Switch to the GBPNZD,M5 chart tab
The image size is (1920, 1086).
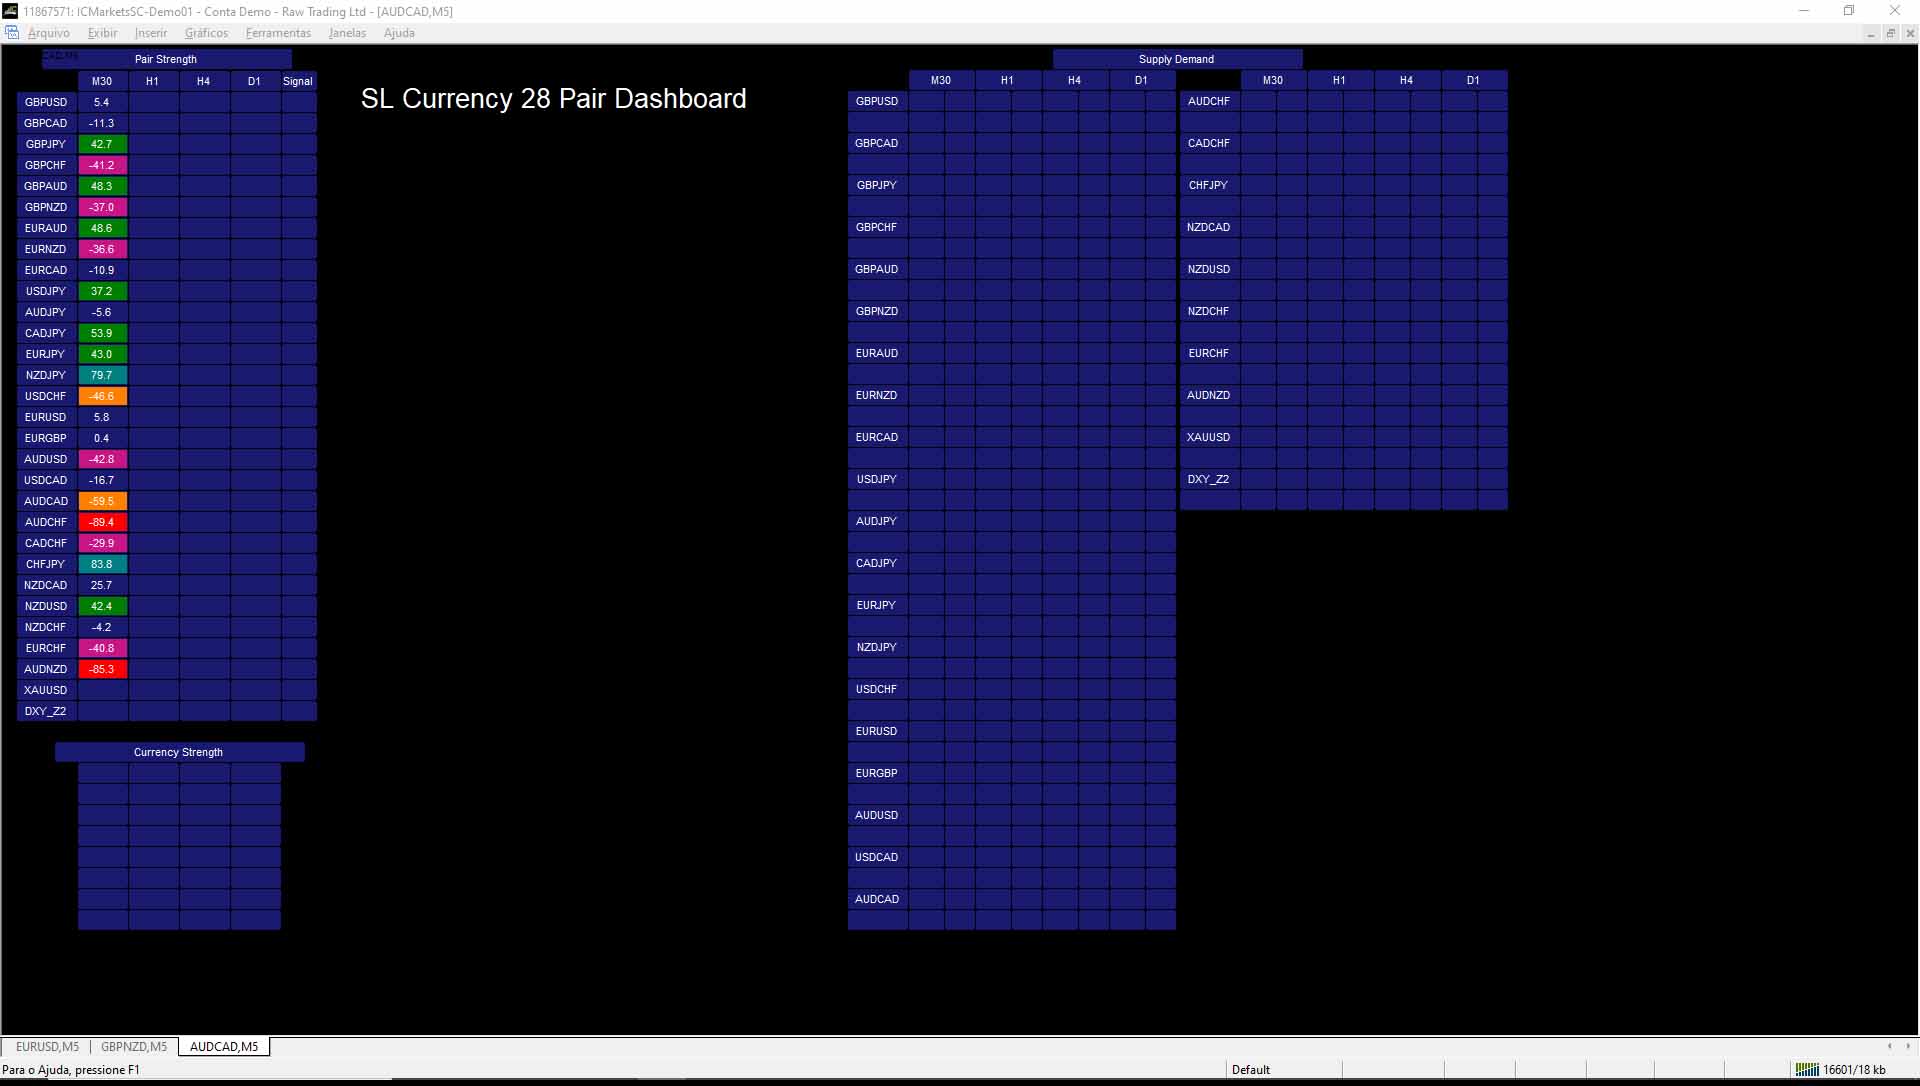point(134,1047)
